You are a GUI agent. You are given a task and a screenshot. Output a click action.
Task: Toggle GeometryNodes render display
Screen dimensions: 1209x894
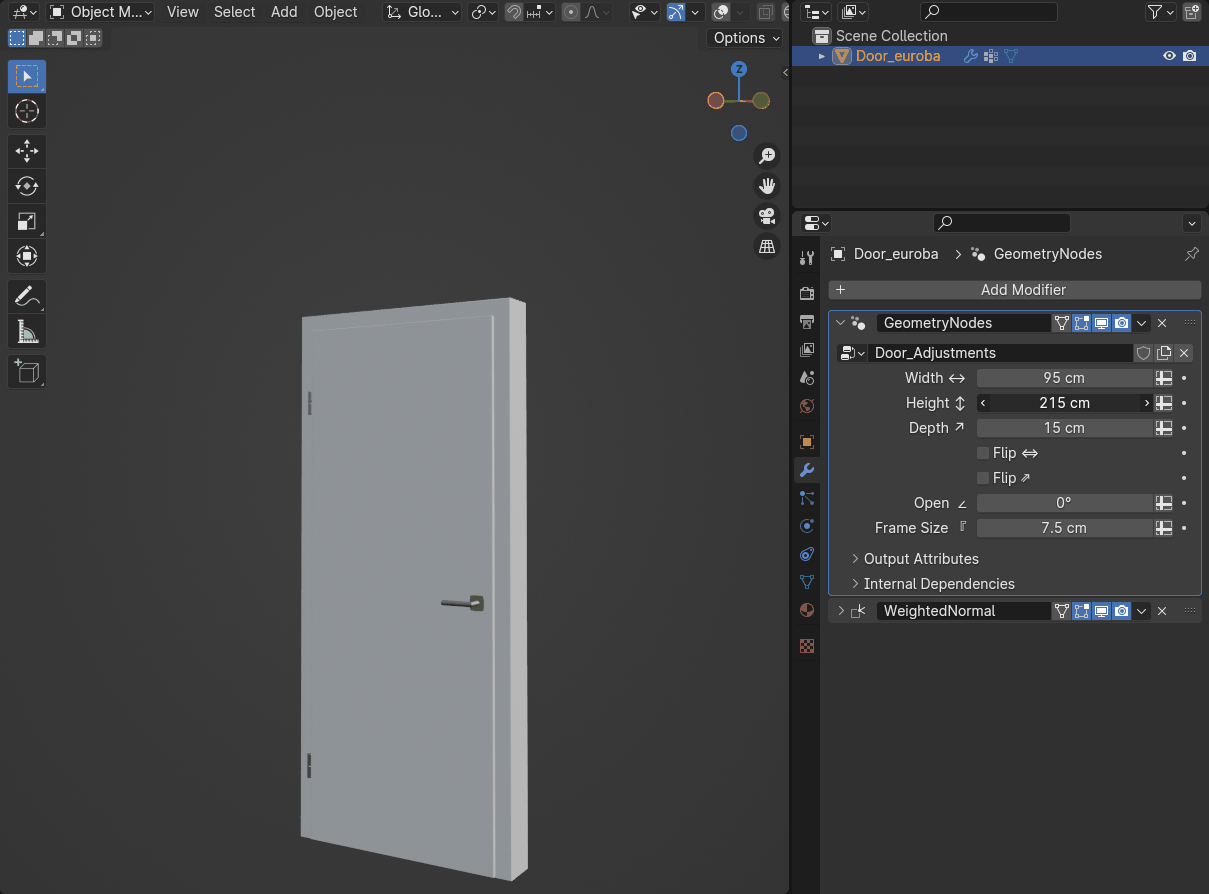point(1122,323)
